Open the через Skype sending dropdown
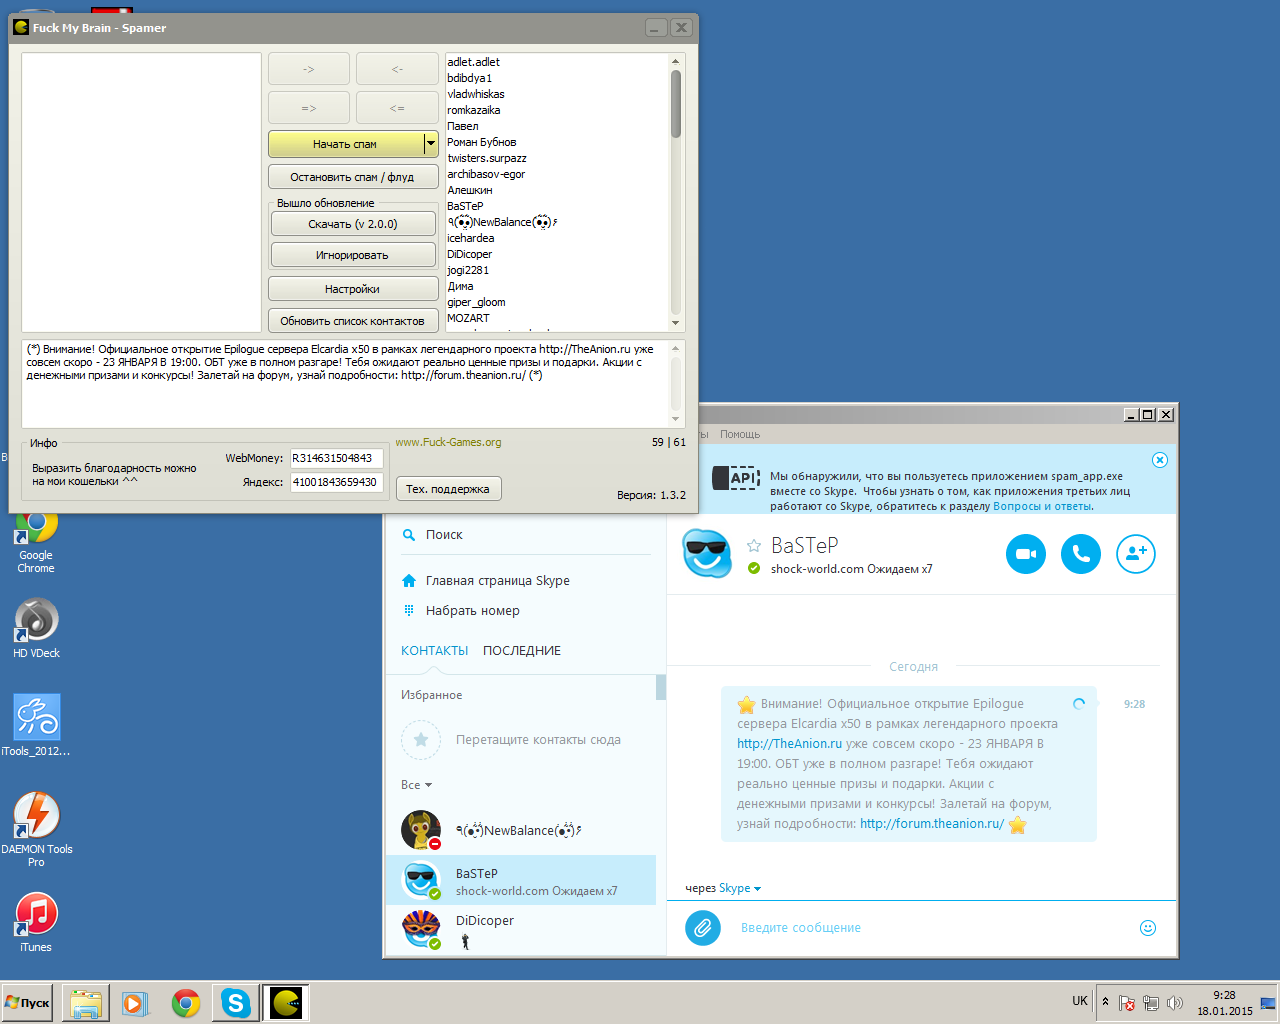The width and height of the screenshot is (1280, 1024). [x=740, y=888]
